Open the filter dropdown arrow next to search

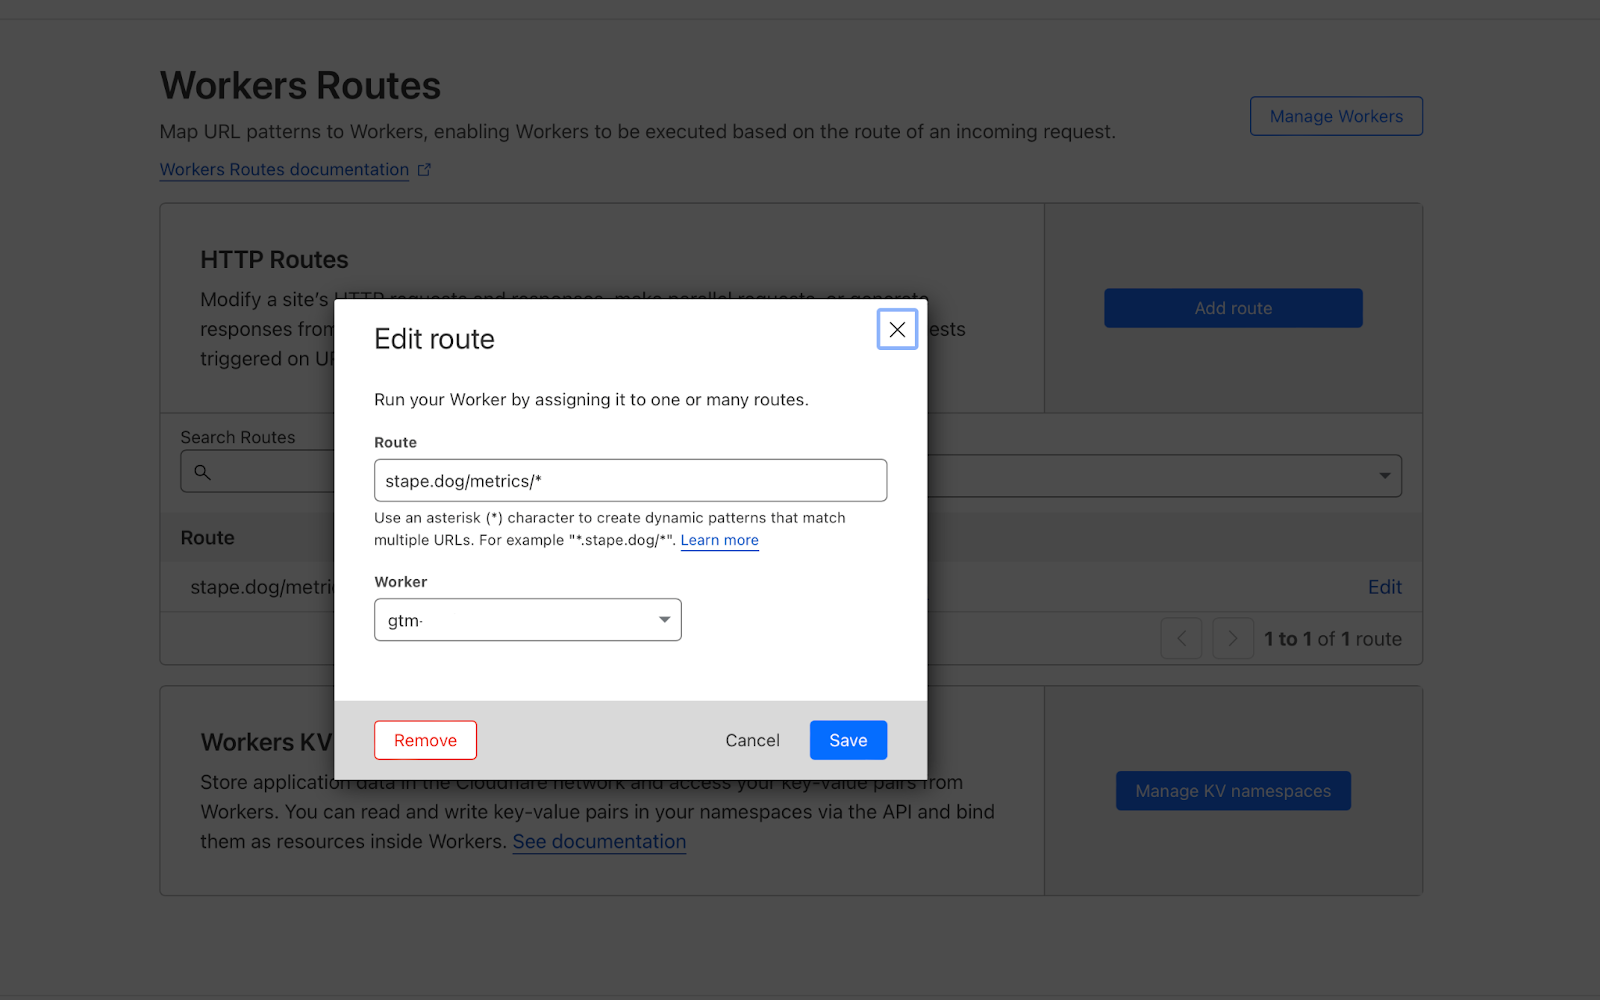[x=1385, y=476]
